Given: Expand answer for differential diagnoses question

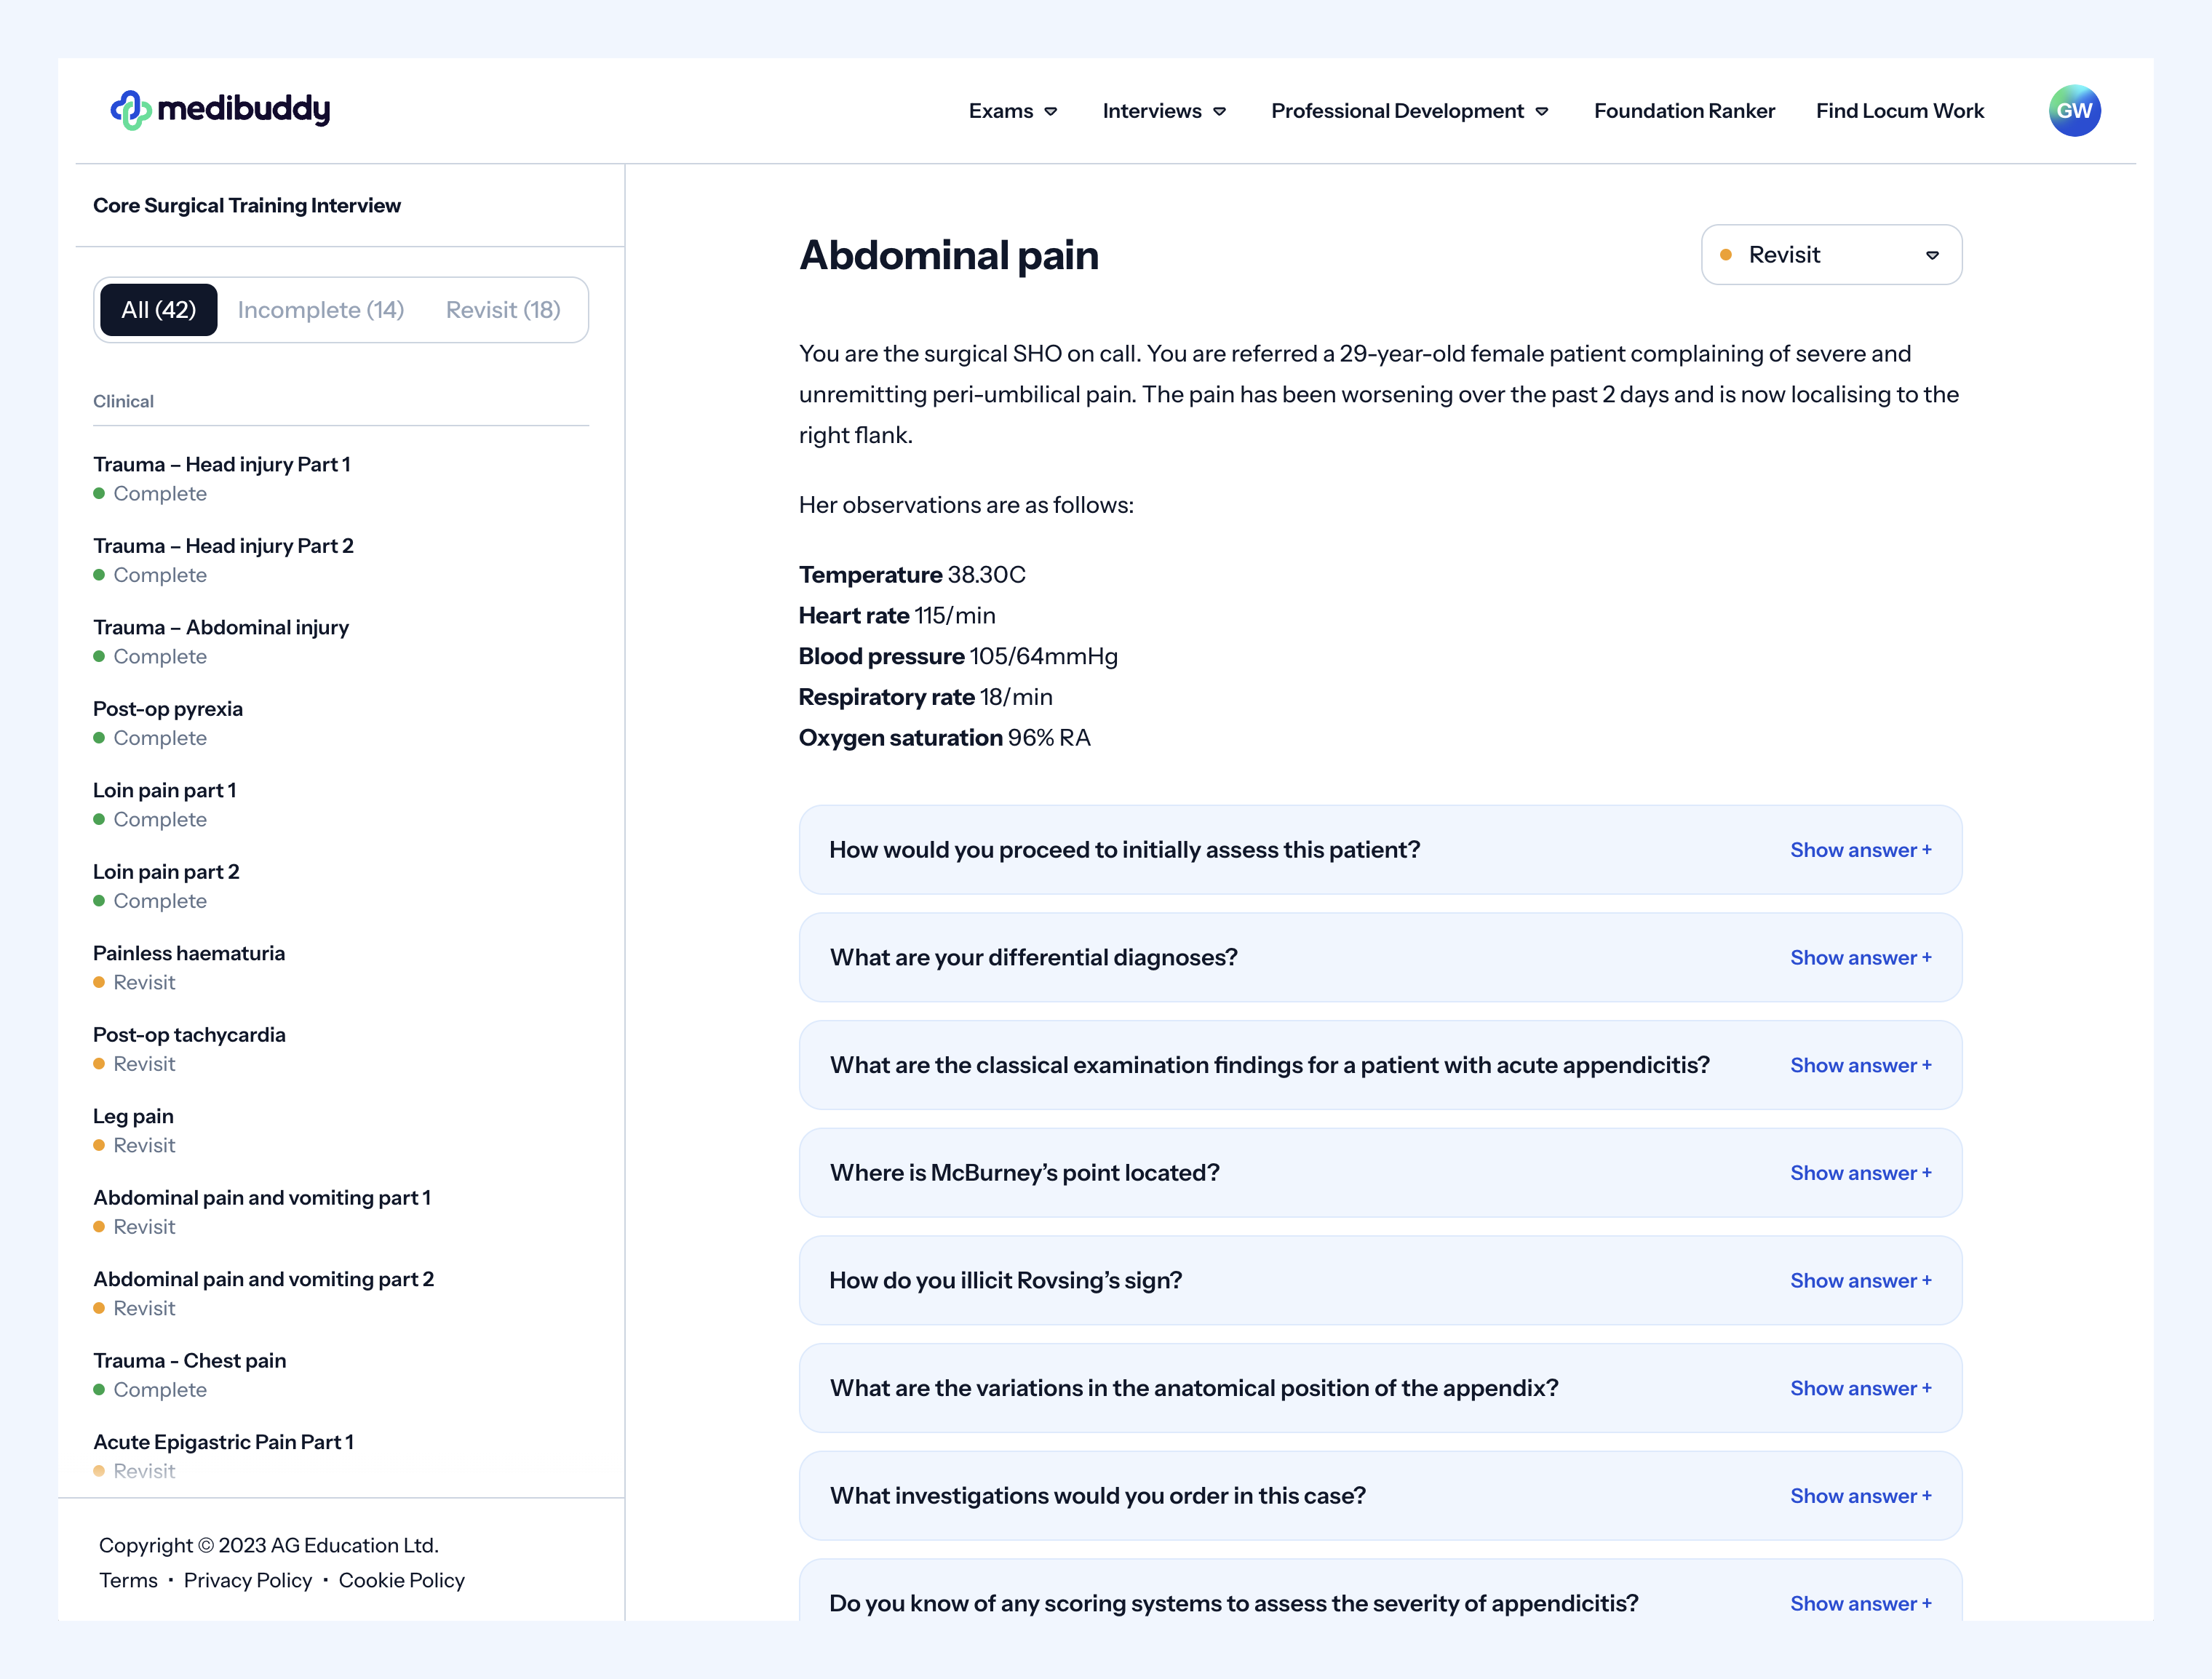Looking at the screenshot, I should tap(1860, 958).
